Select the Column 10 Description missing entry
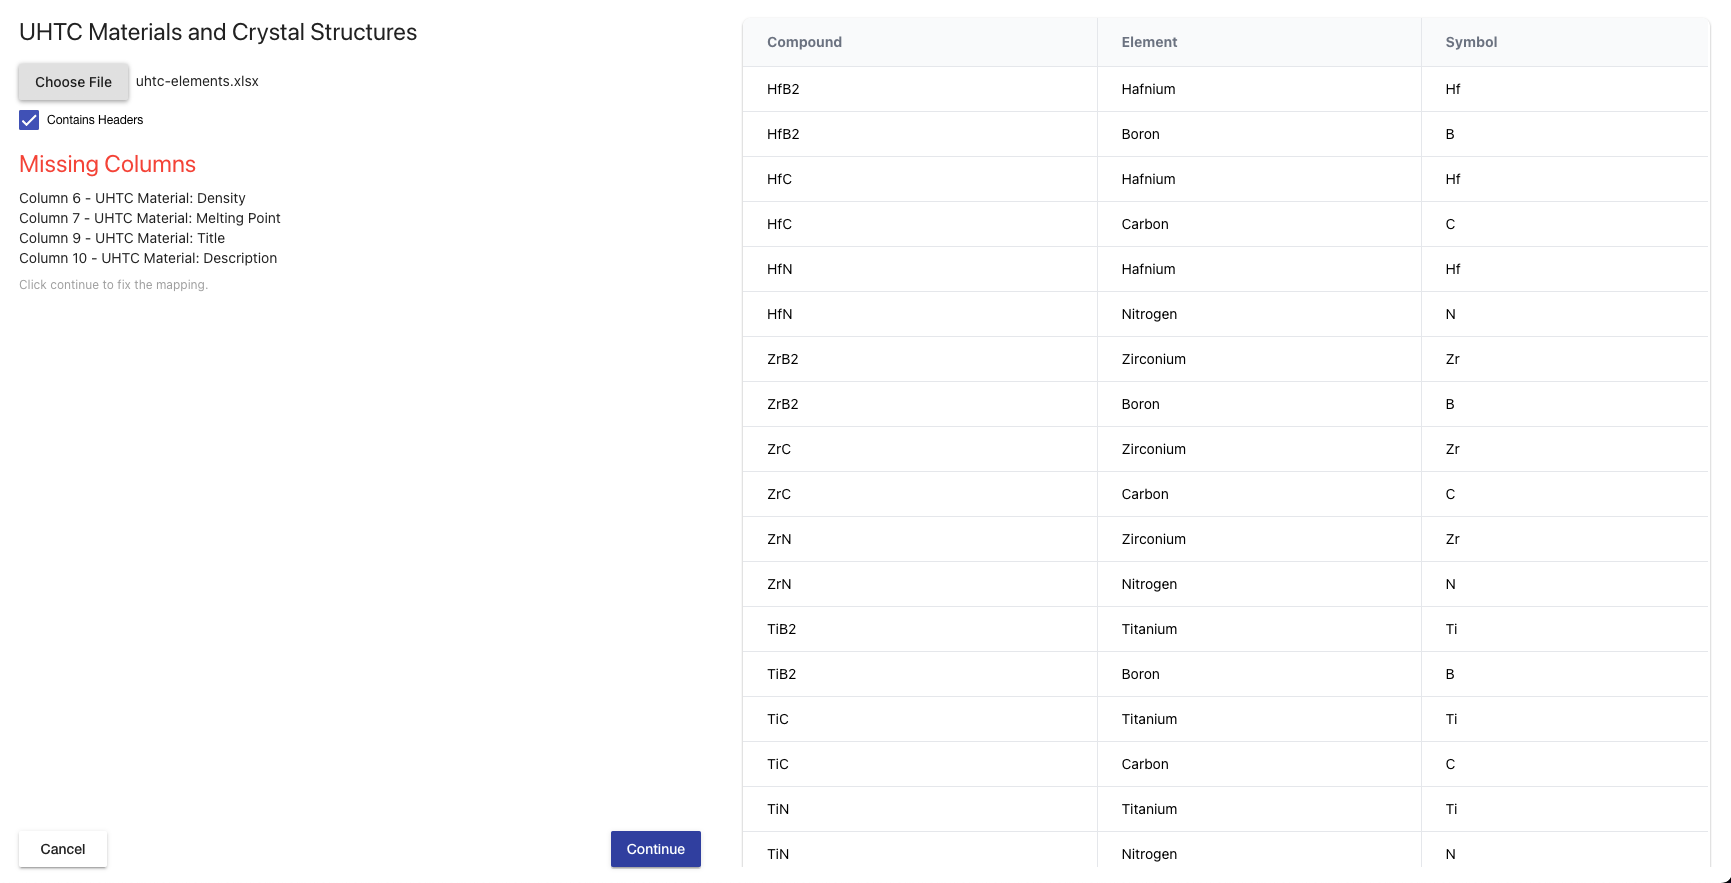The image size is (1731, 883). 148,258
